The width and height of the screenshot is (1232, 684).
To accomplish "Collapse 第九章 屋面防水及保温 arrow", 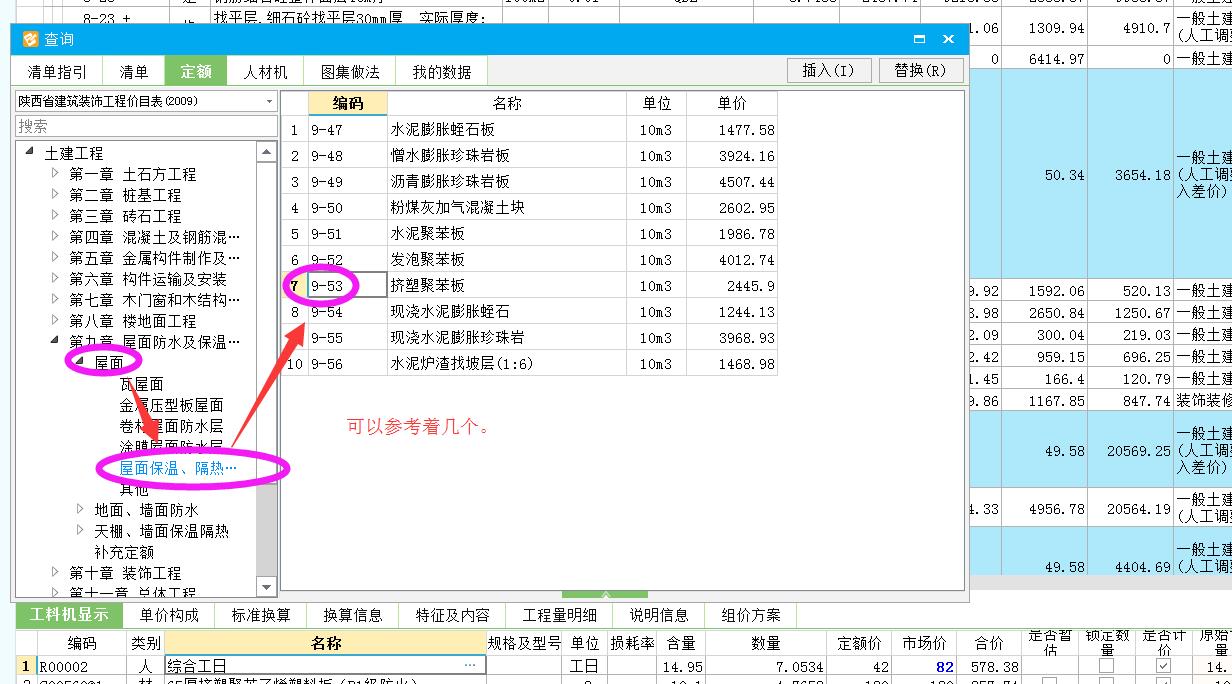I will coord(55,341).
